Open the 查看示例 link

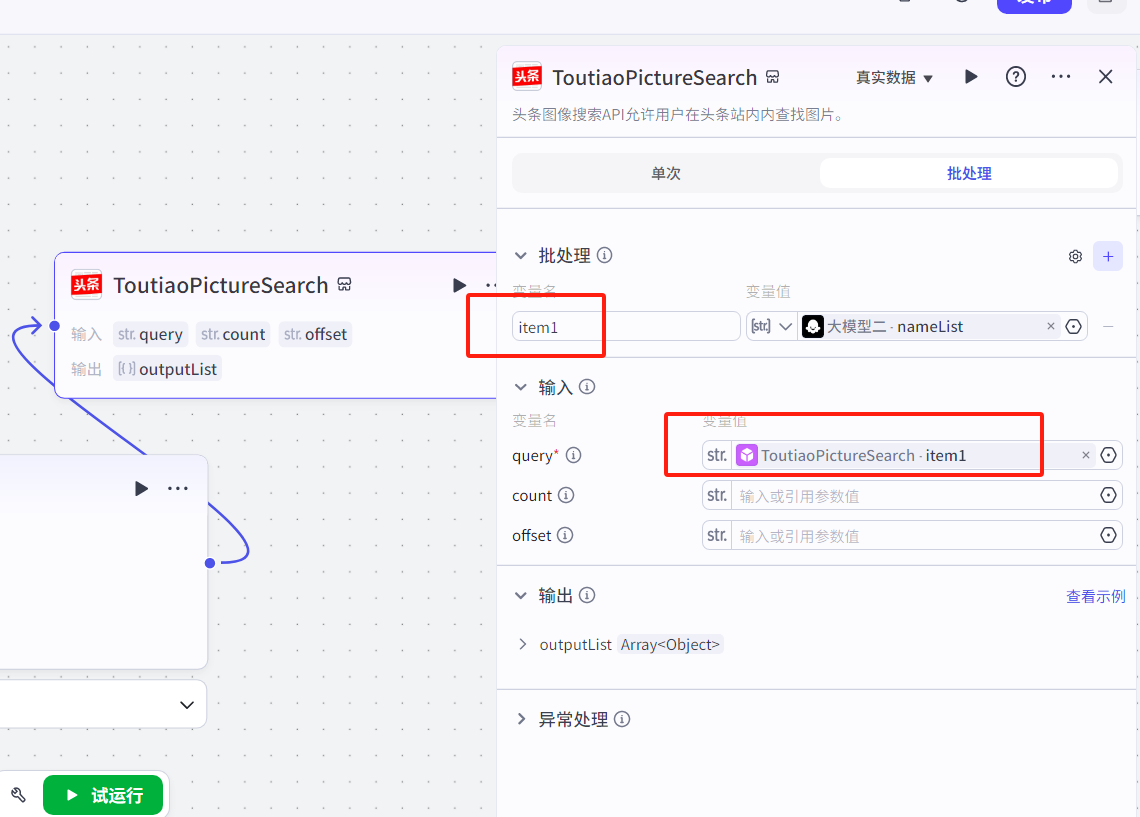pyautogui.click(x=1095, y=597)
